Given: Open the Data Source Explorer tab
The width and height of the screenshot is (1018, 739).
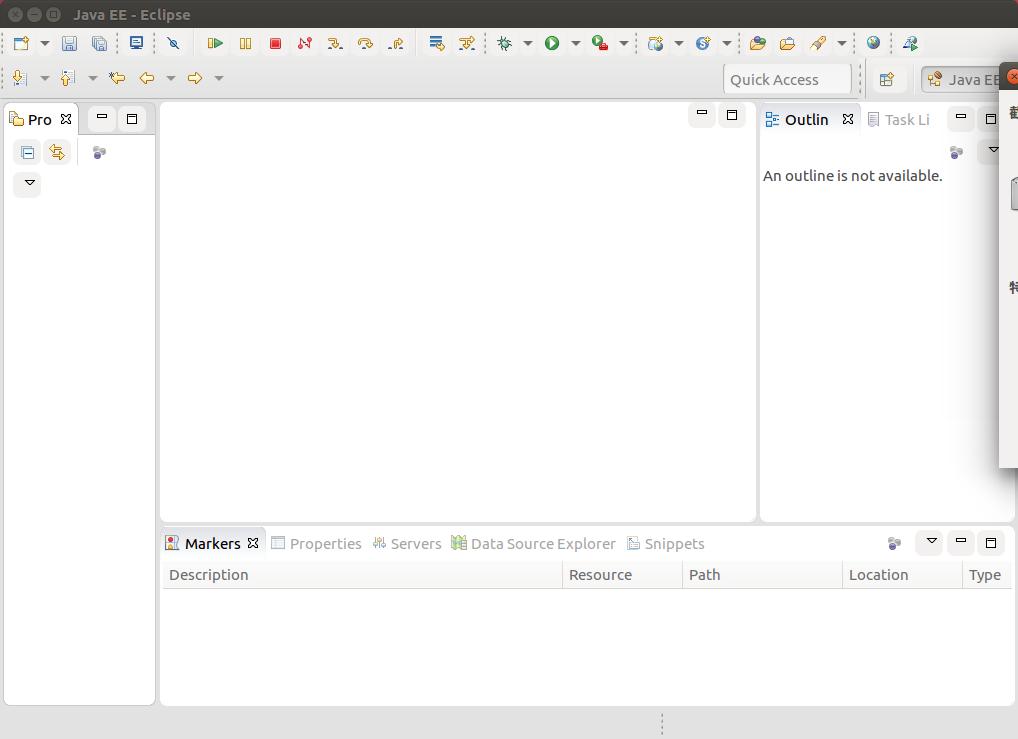Looking at the screenshot, I should pos(533,543).
